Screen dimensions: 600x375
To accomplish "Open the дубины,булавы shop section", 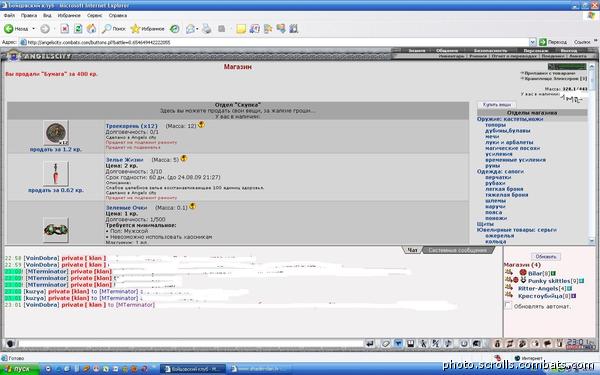I will (x=507, y=130).
